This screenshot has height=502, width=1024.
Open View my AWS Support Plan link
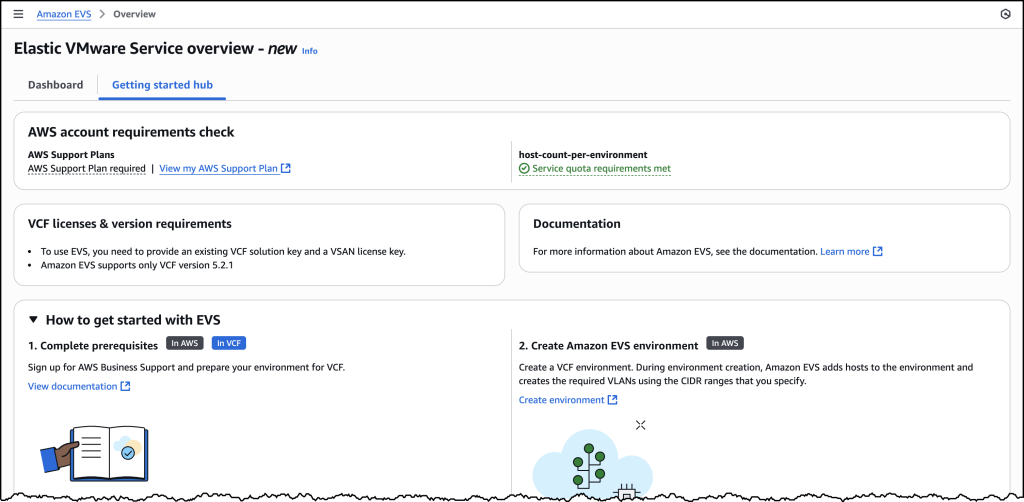[x=218, y=169]
